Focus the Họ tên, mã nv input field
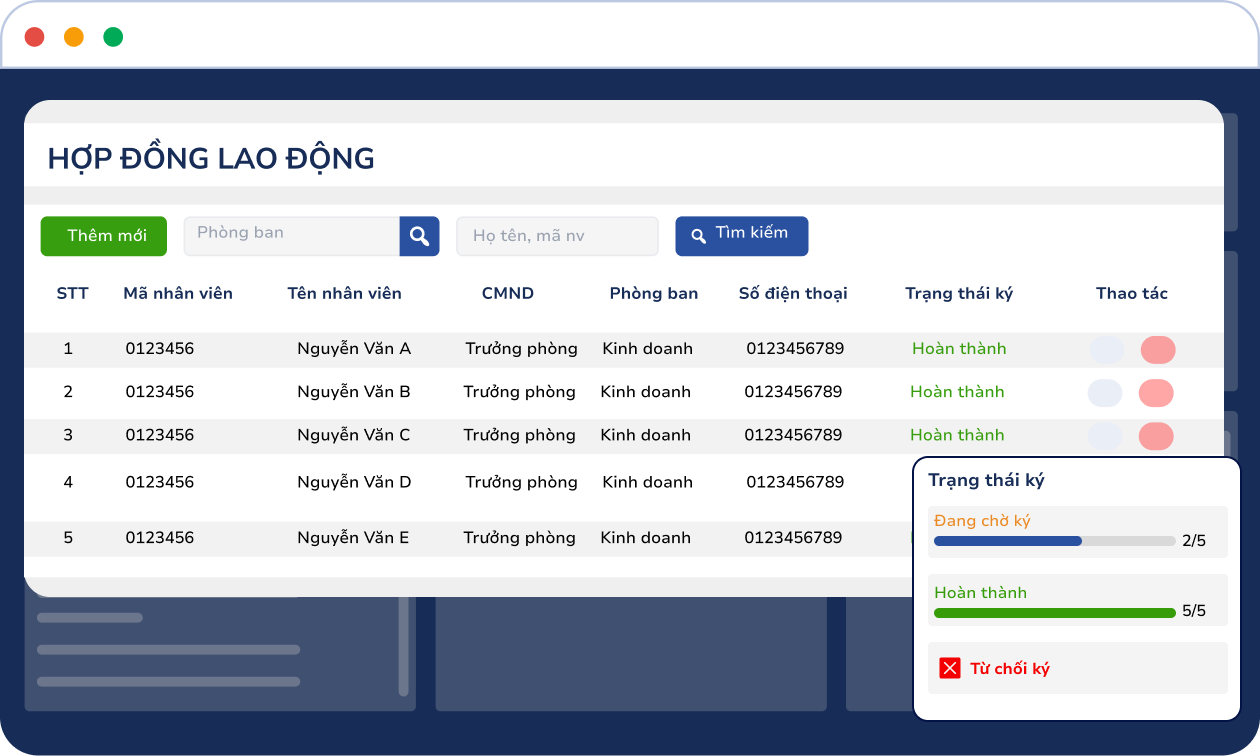1260x756 pixels. point(557,237)
